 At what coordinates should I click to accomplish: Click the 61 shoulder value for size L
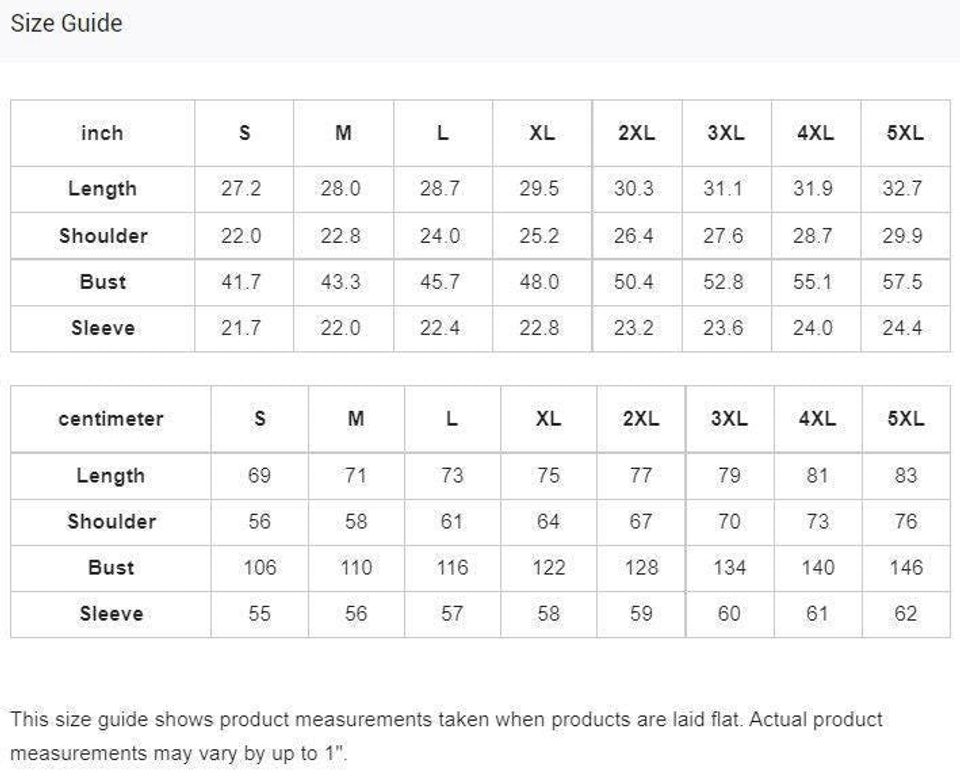click(x=452, y=521)
